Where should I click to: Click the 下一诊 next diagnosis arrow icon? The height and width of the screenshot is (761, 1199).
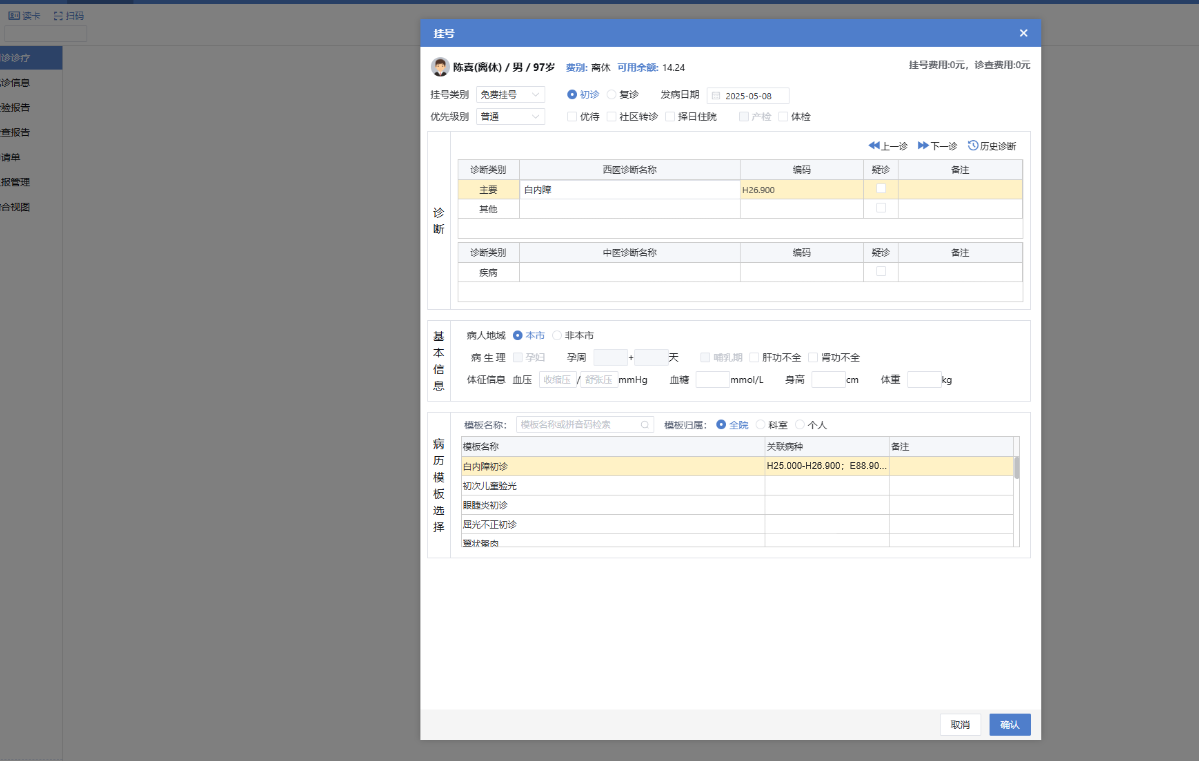(923, 146)
